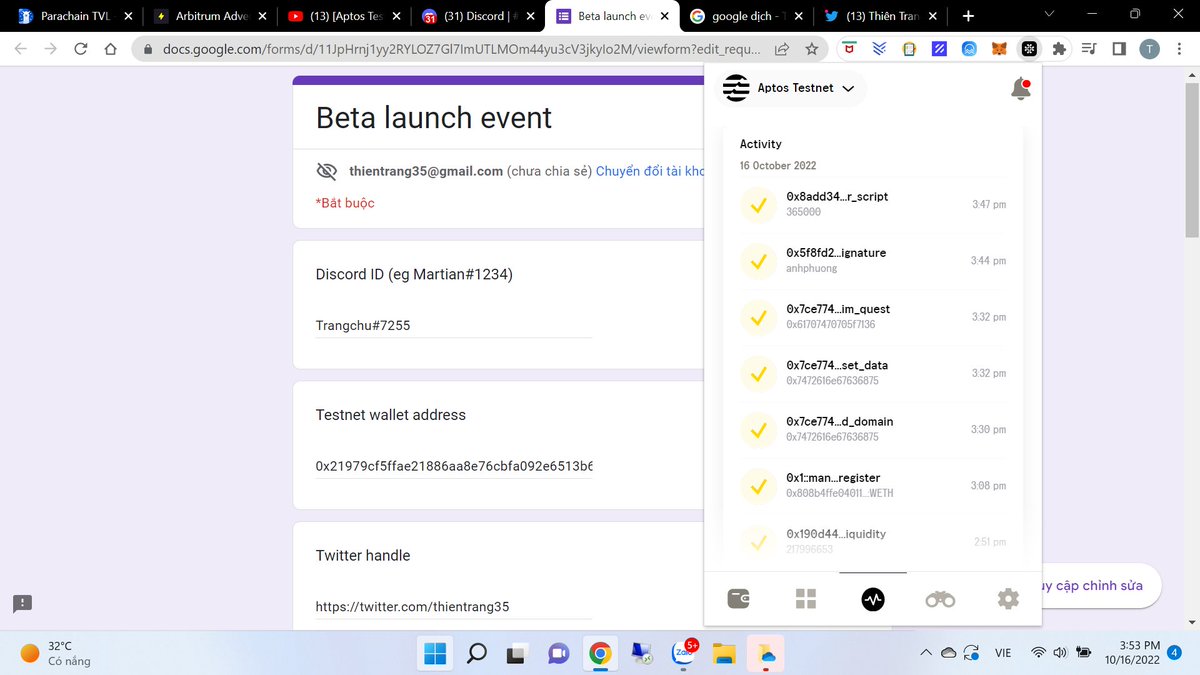
Task: Reload the current page
Action: point(81,48)
